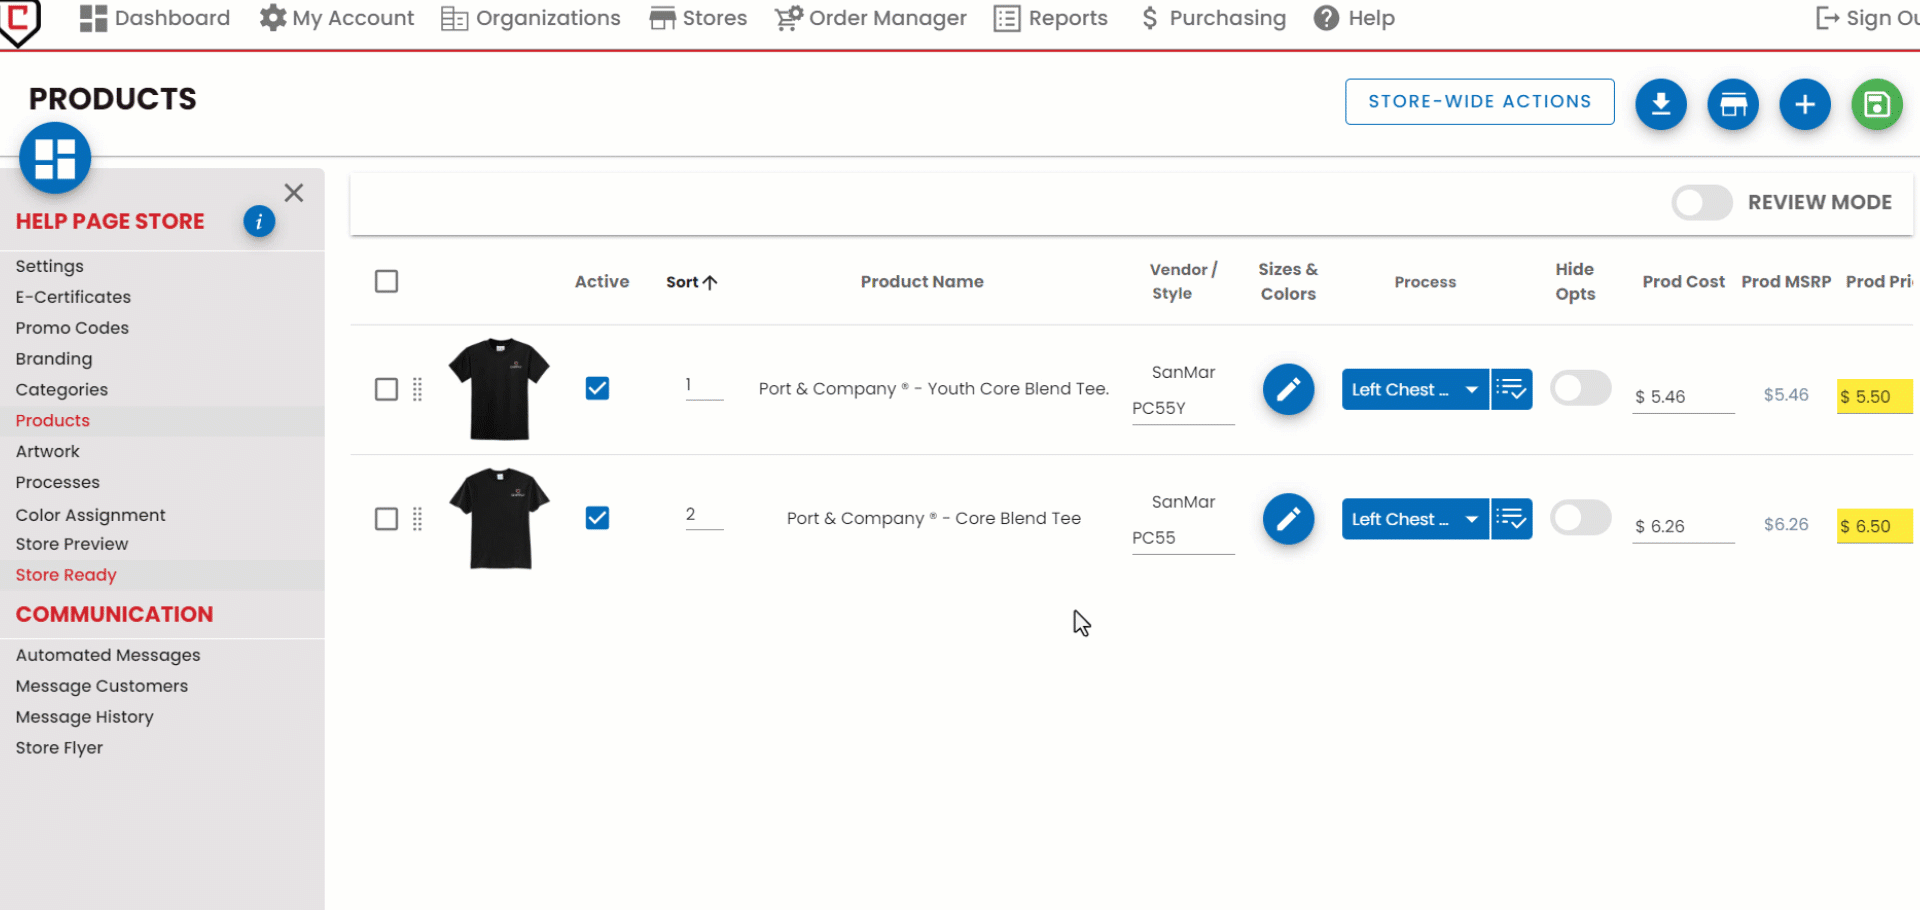
Task: Click the Store-Wide Actions button
Action: [1479, 102]
